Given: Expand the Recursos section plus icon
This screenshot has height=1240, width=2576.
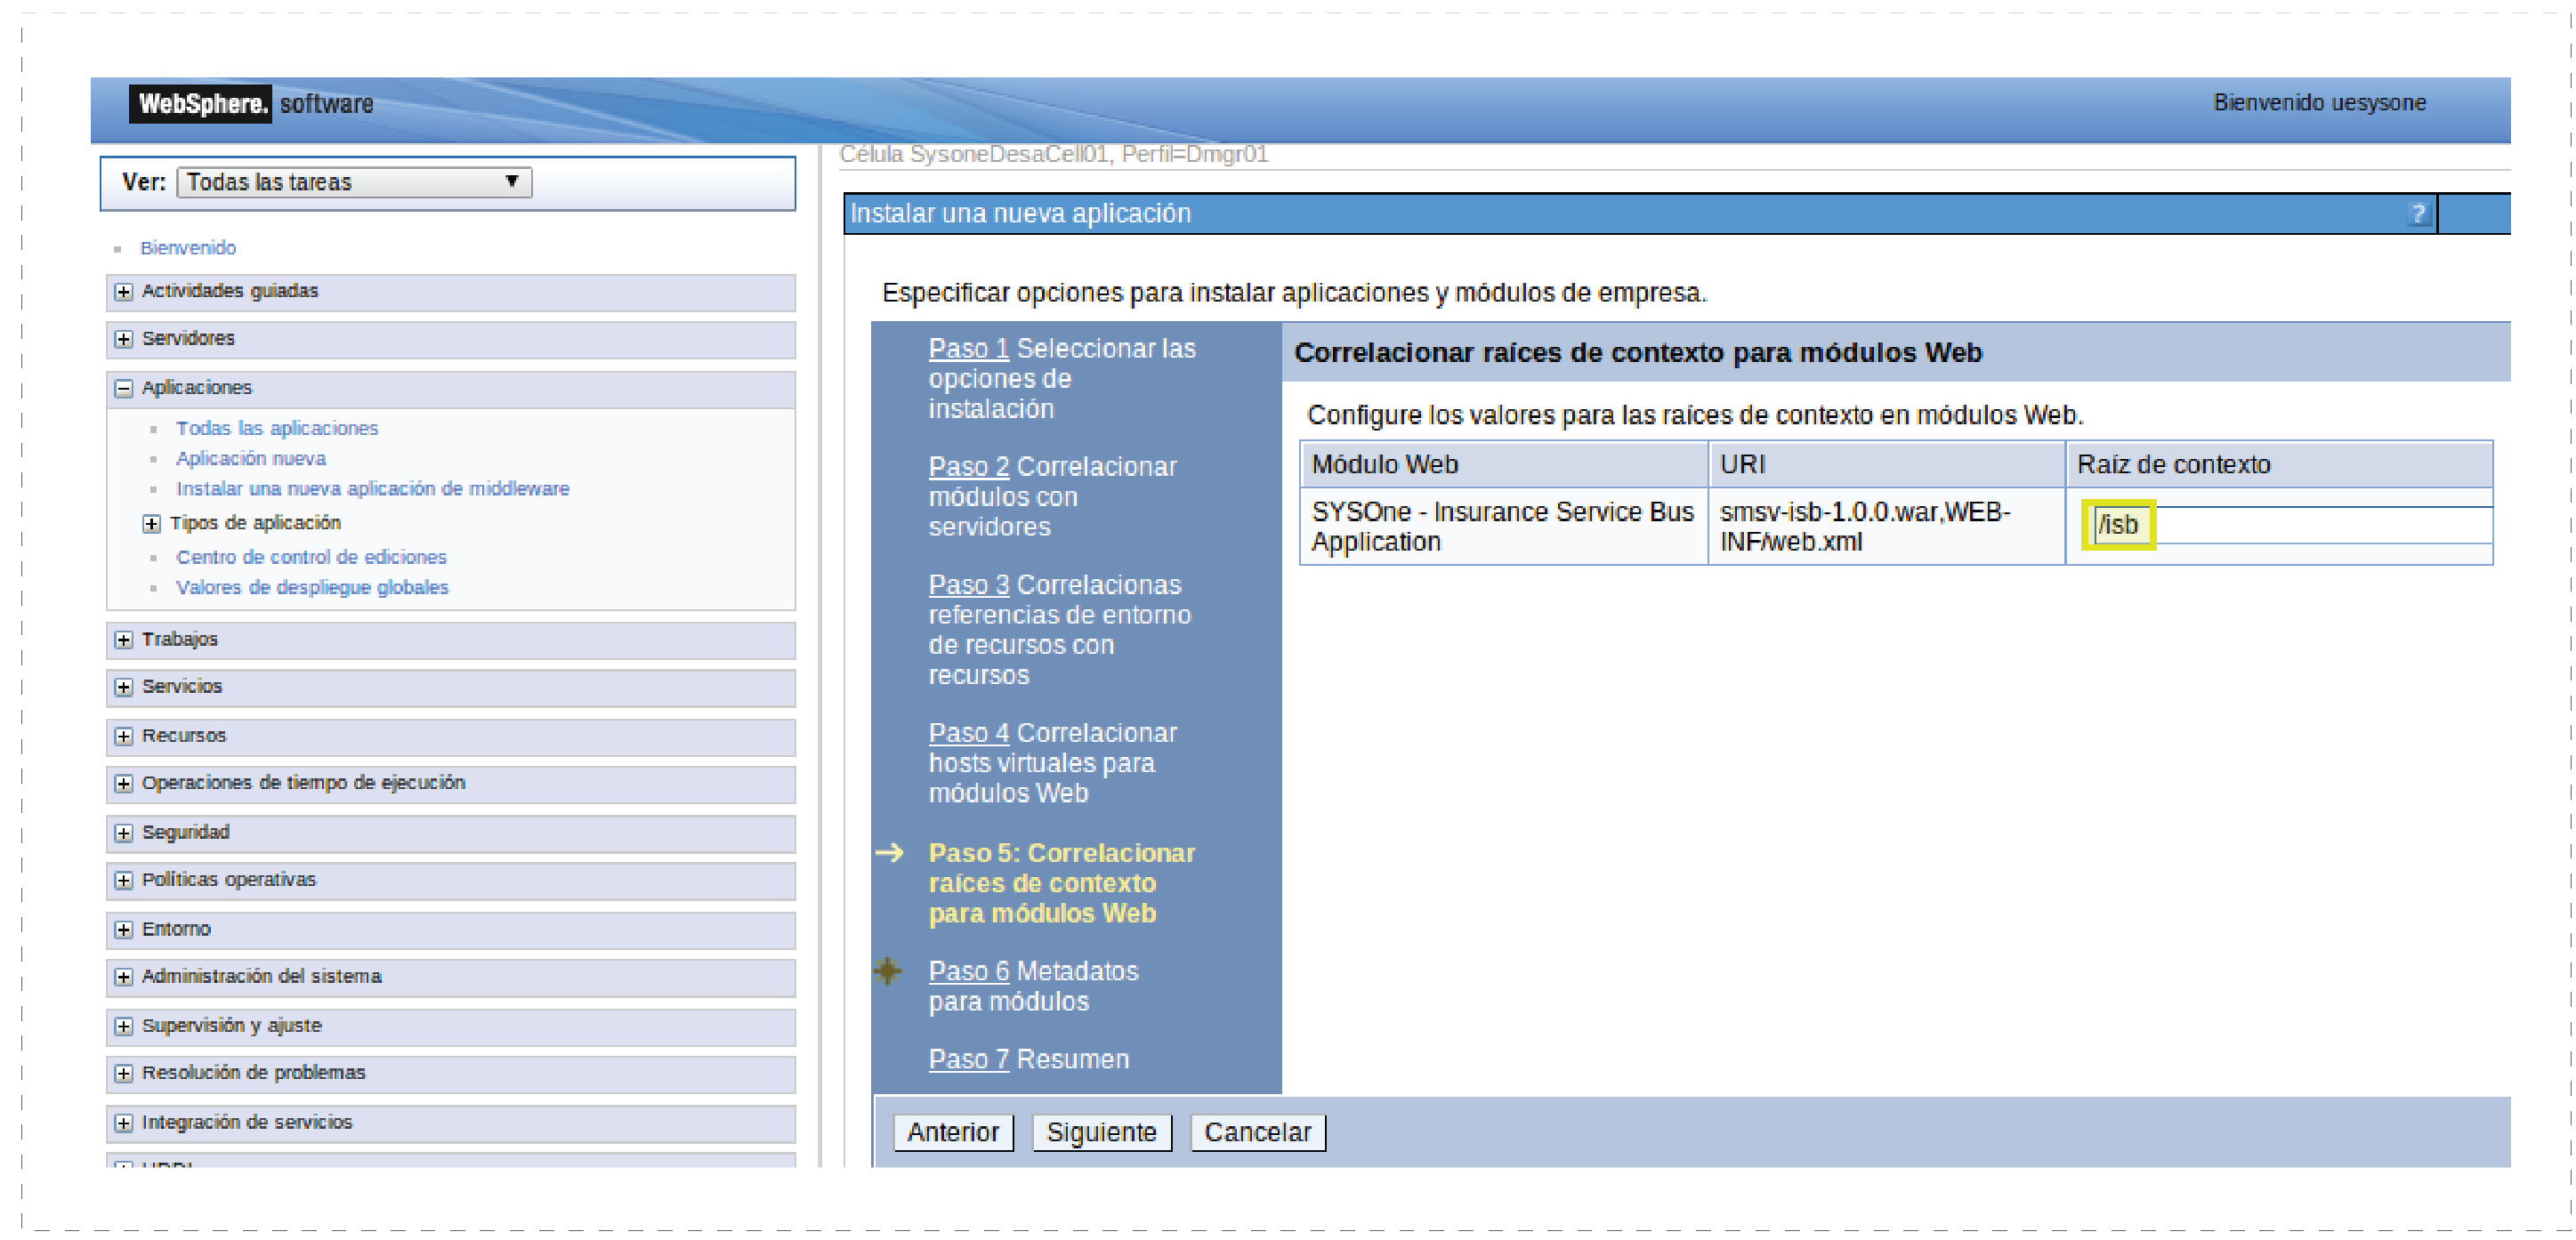Looking at the screenshot, I should 123,736.
